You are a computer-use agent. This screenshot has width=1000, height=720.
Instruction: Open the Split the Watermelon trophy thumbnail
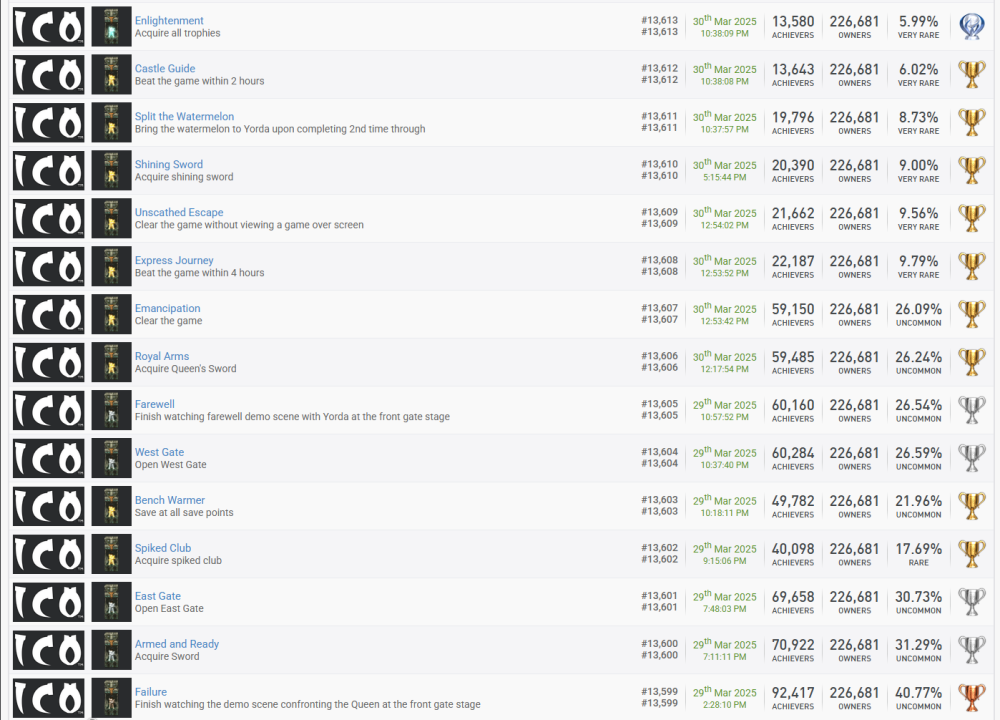pos(111,123)
